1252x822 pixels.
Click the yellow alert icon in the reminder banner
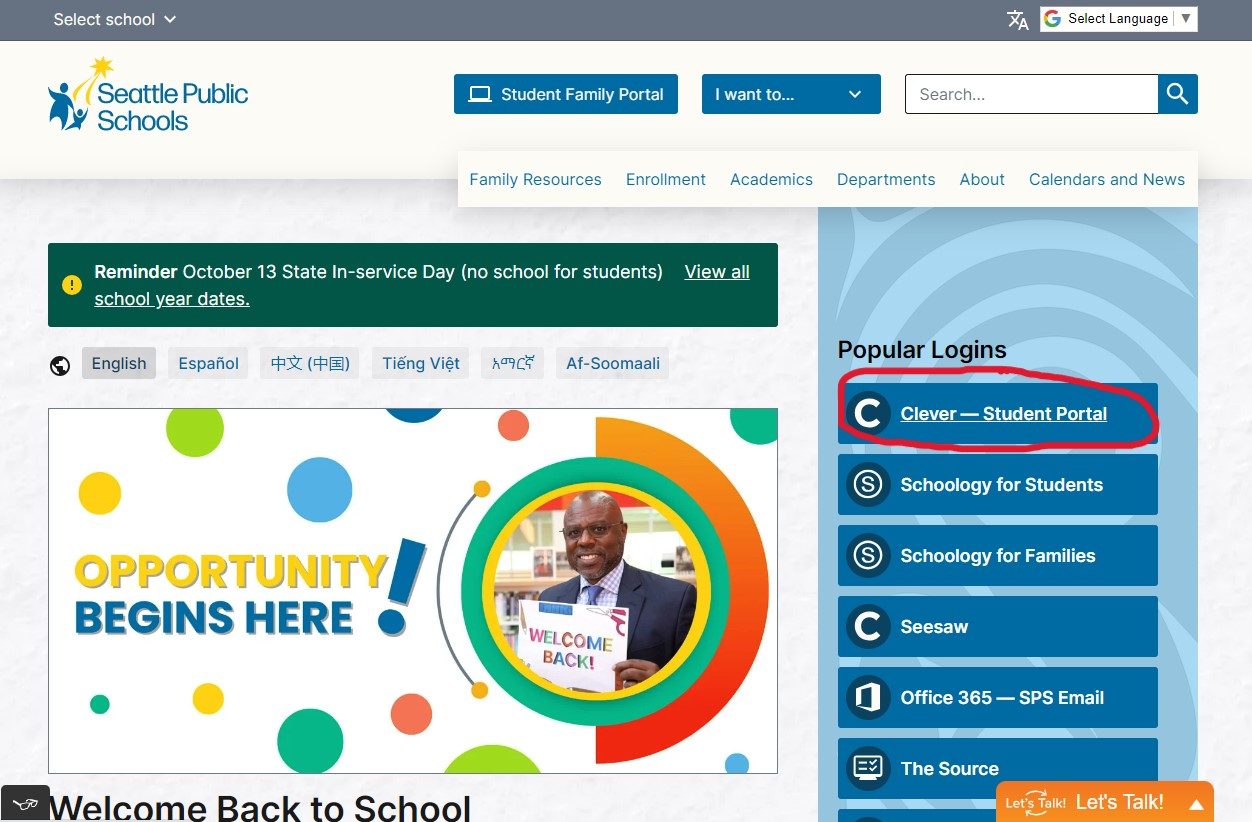[x=72, y=285]
